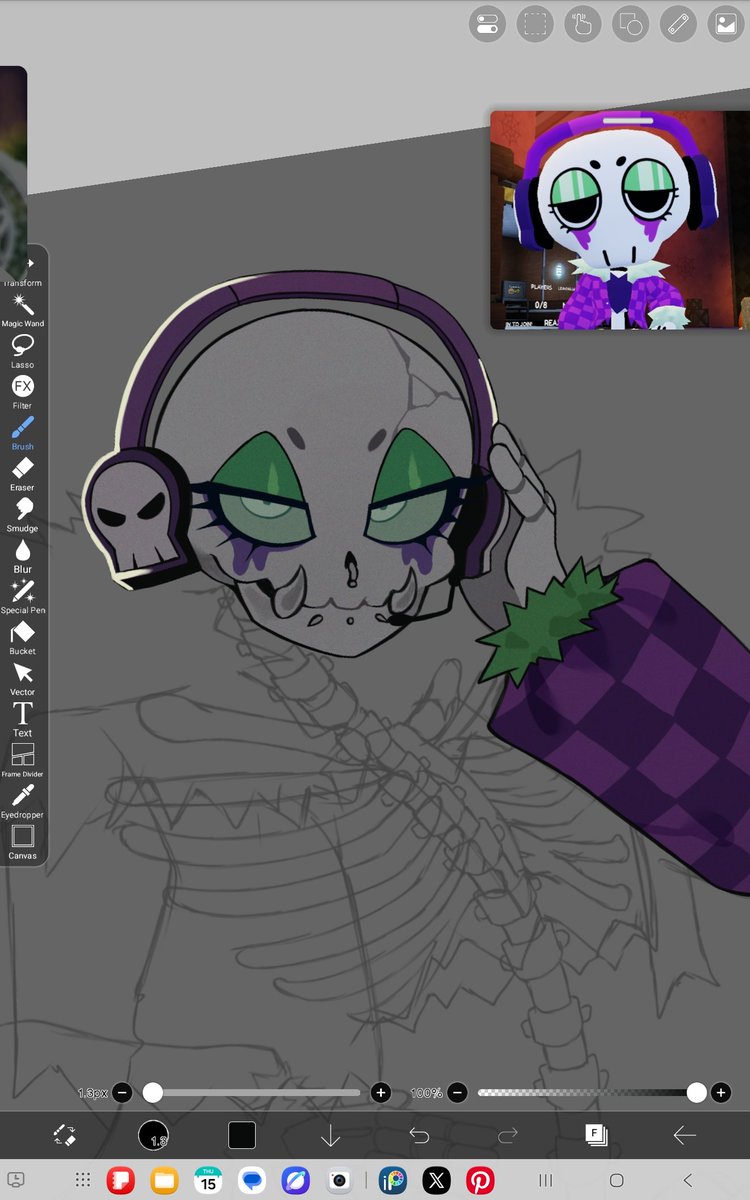Open the layers panel
750x1200 pixels.
point(596,1135)
